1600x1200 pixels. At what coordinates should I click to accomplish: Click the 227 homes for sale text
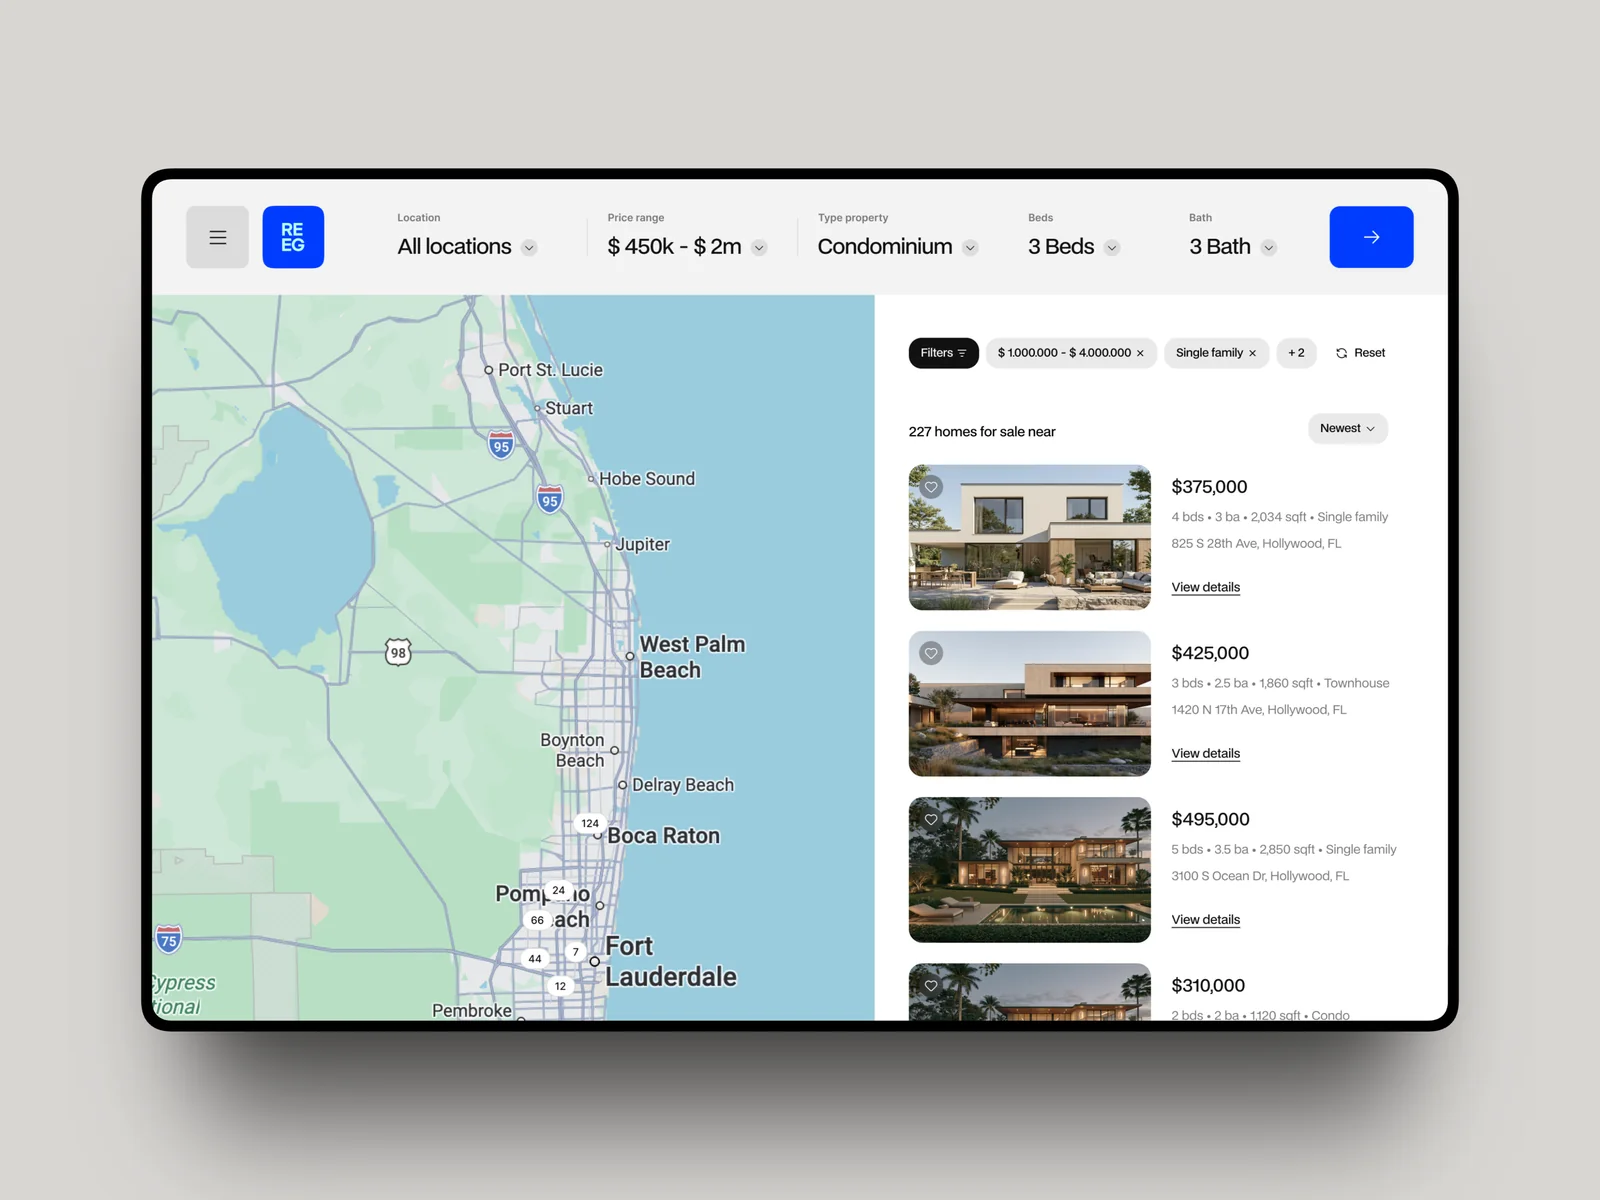click(x=982, y=431)
